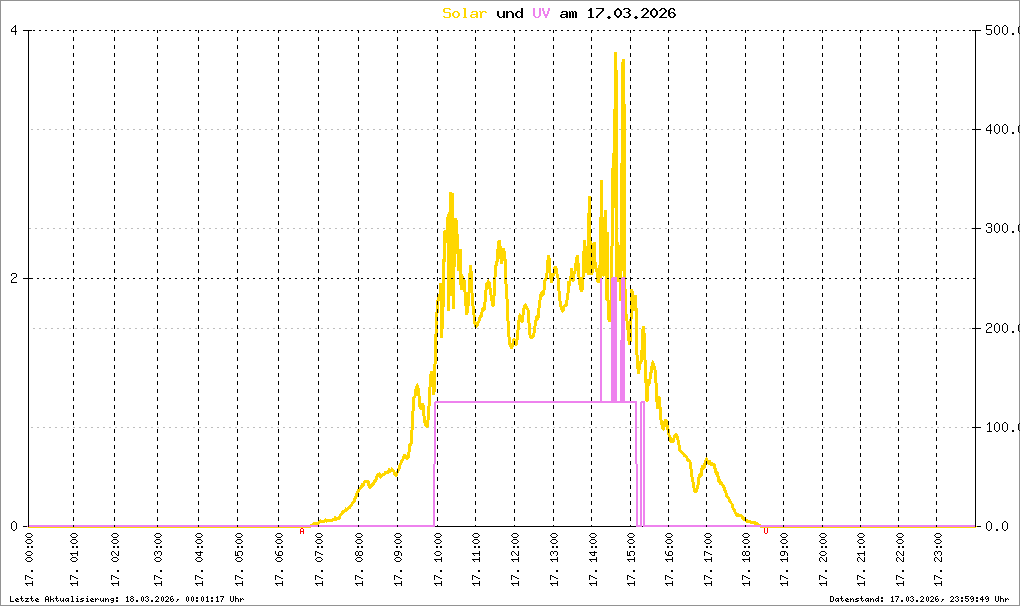Click the time axis label '17. 15:00'
The image size is (1020, 606).
coord(631,559)
